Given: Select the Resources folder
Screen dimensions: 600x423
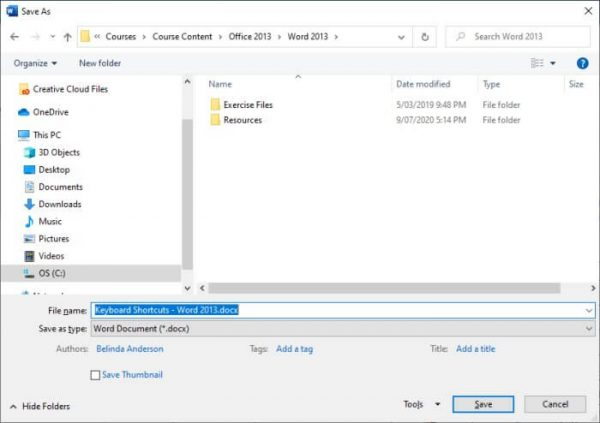Looking at the screenshot, I should click(x=243, y=120).
